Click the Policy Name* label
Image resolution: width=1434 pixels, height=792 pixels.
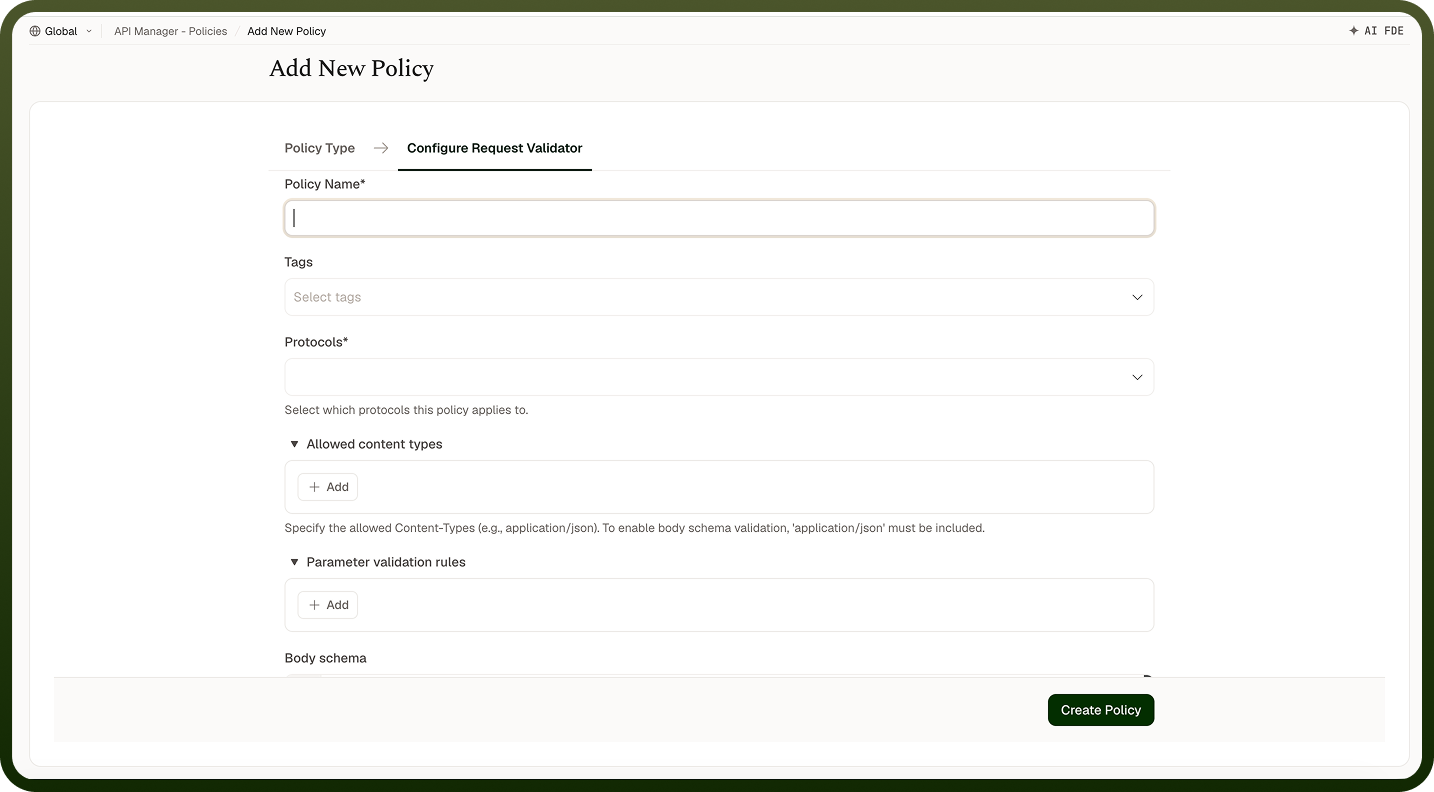[x=325, y=184]
